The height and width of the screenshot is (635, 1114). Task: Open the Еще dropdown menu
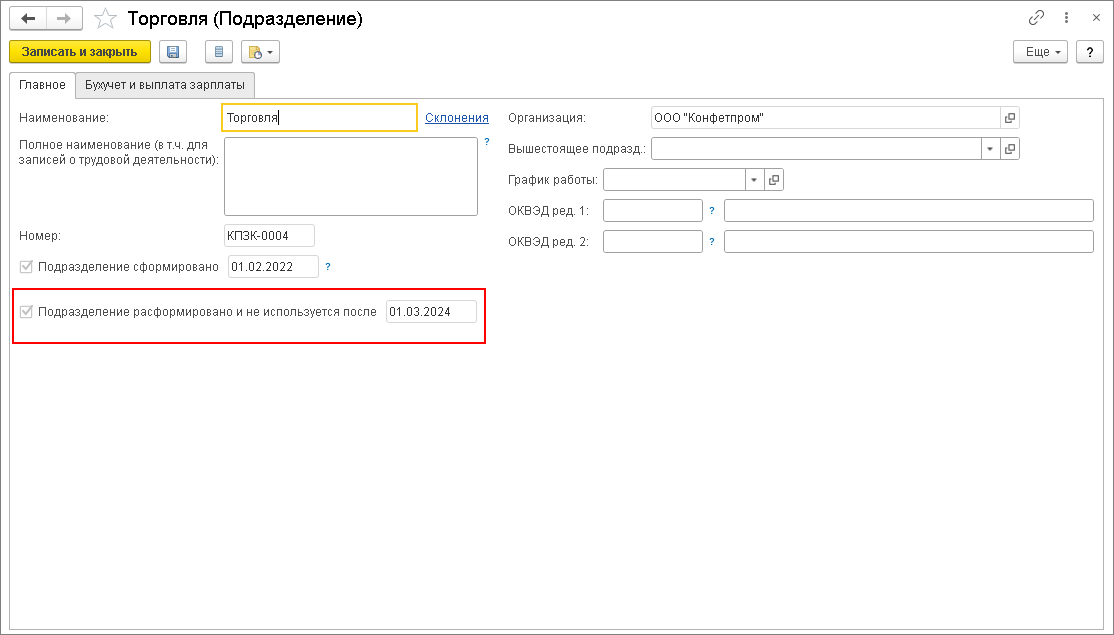(1040, 52)
